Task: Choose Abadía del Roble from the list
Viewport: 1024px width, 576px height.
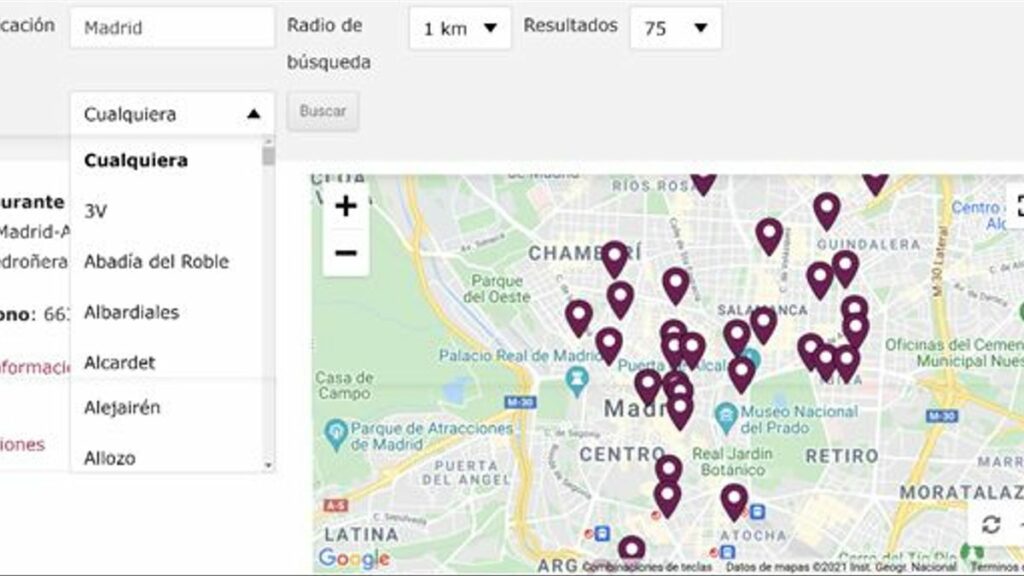Action: tap(167, 262)
